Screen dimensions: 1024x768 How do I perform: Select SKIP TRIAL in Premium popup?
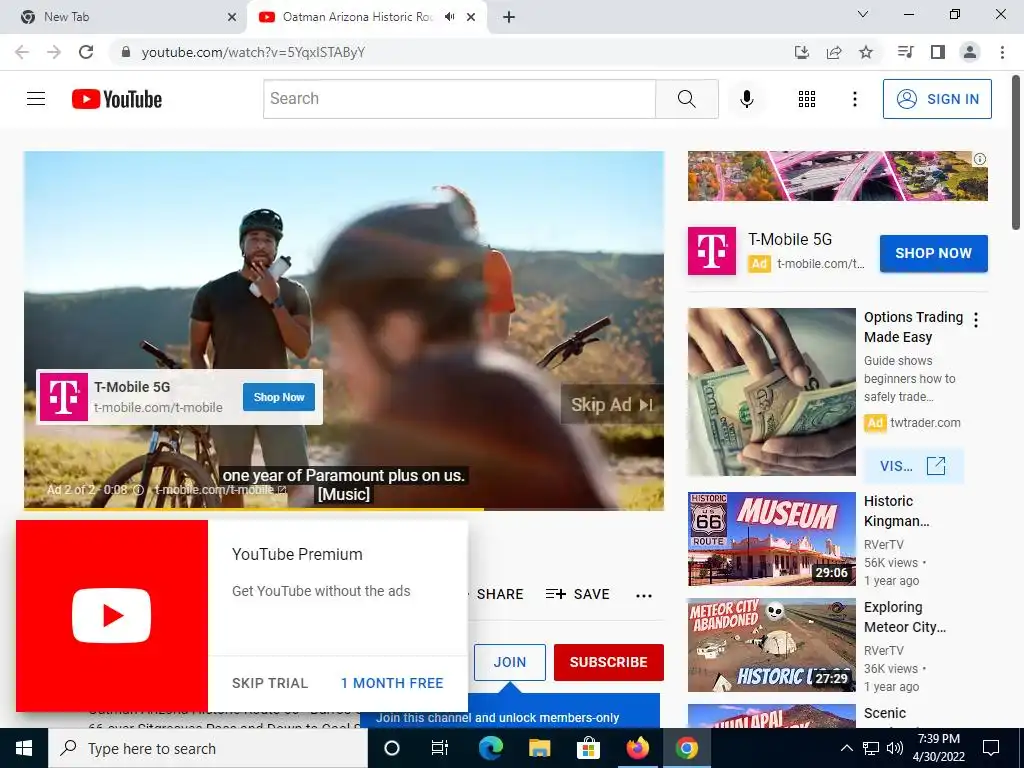[x=270, y=683]
